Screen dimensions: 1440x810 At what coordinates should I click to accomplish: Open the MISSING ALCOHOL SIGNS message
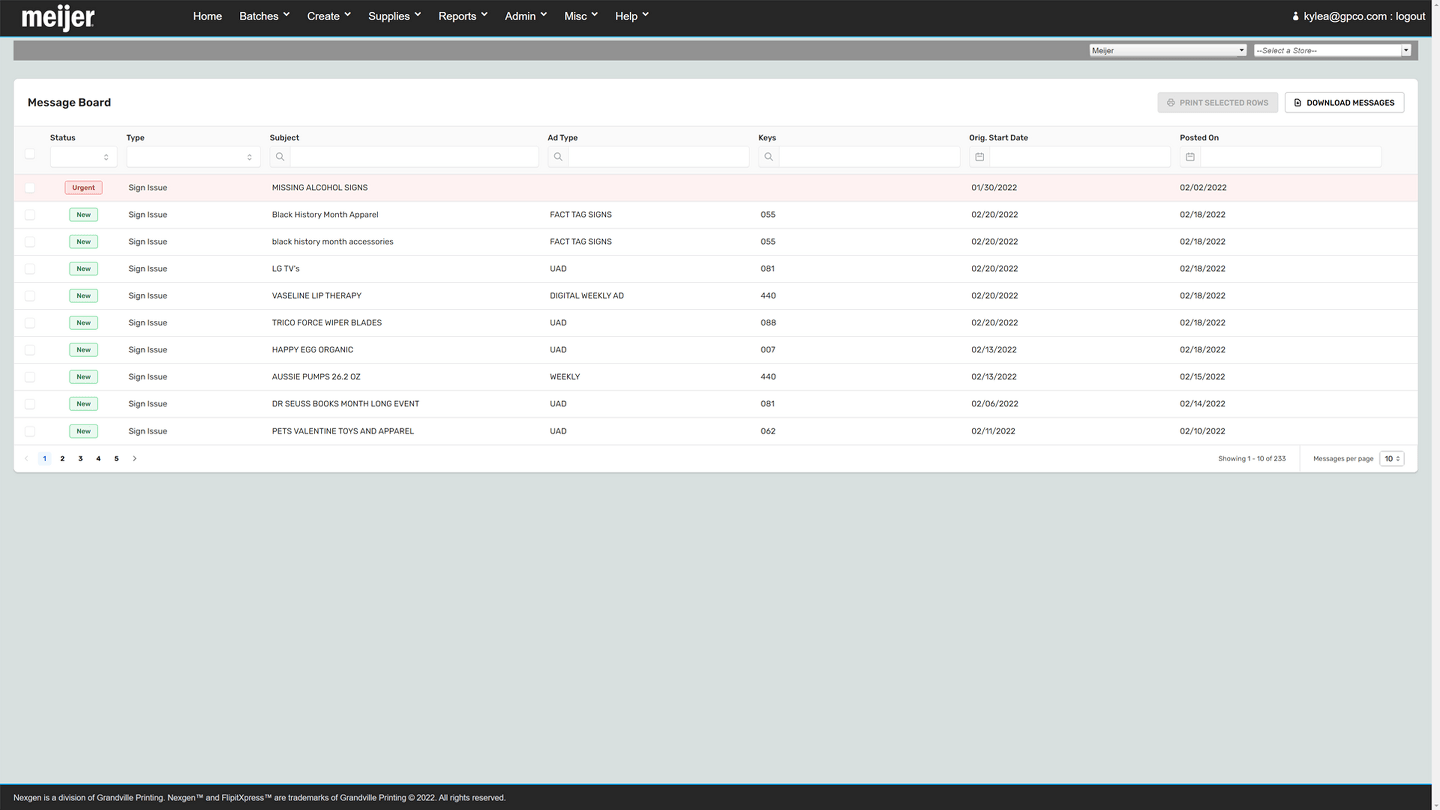click(x=320, y=188)
